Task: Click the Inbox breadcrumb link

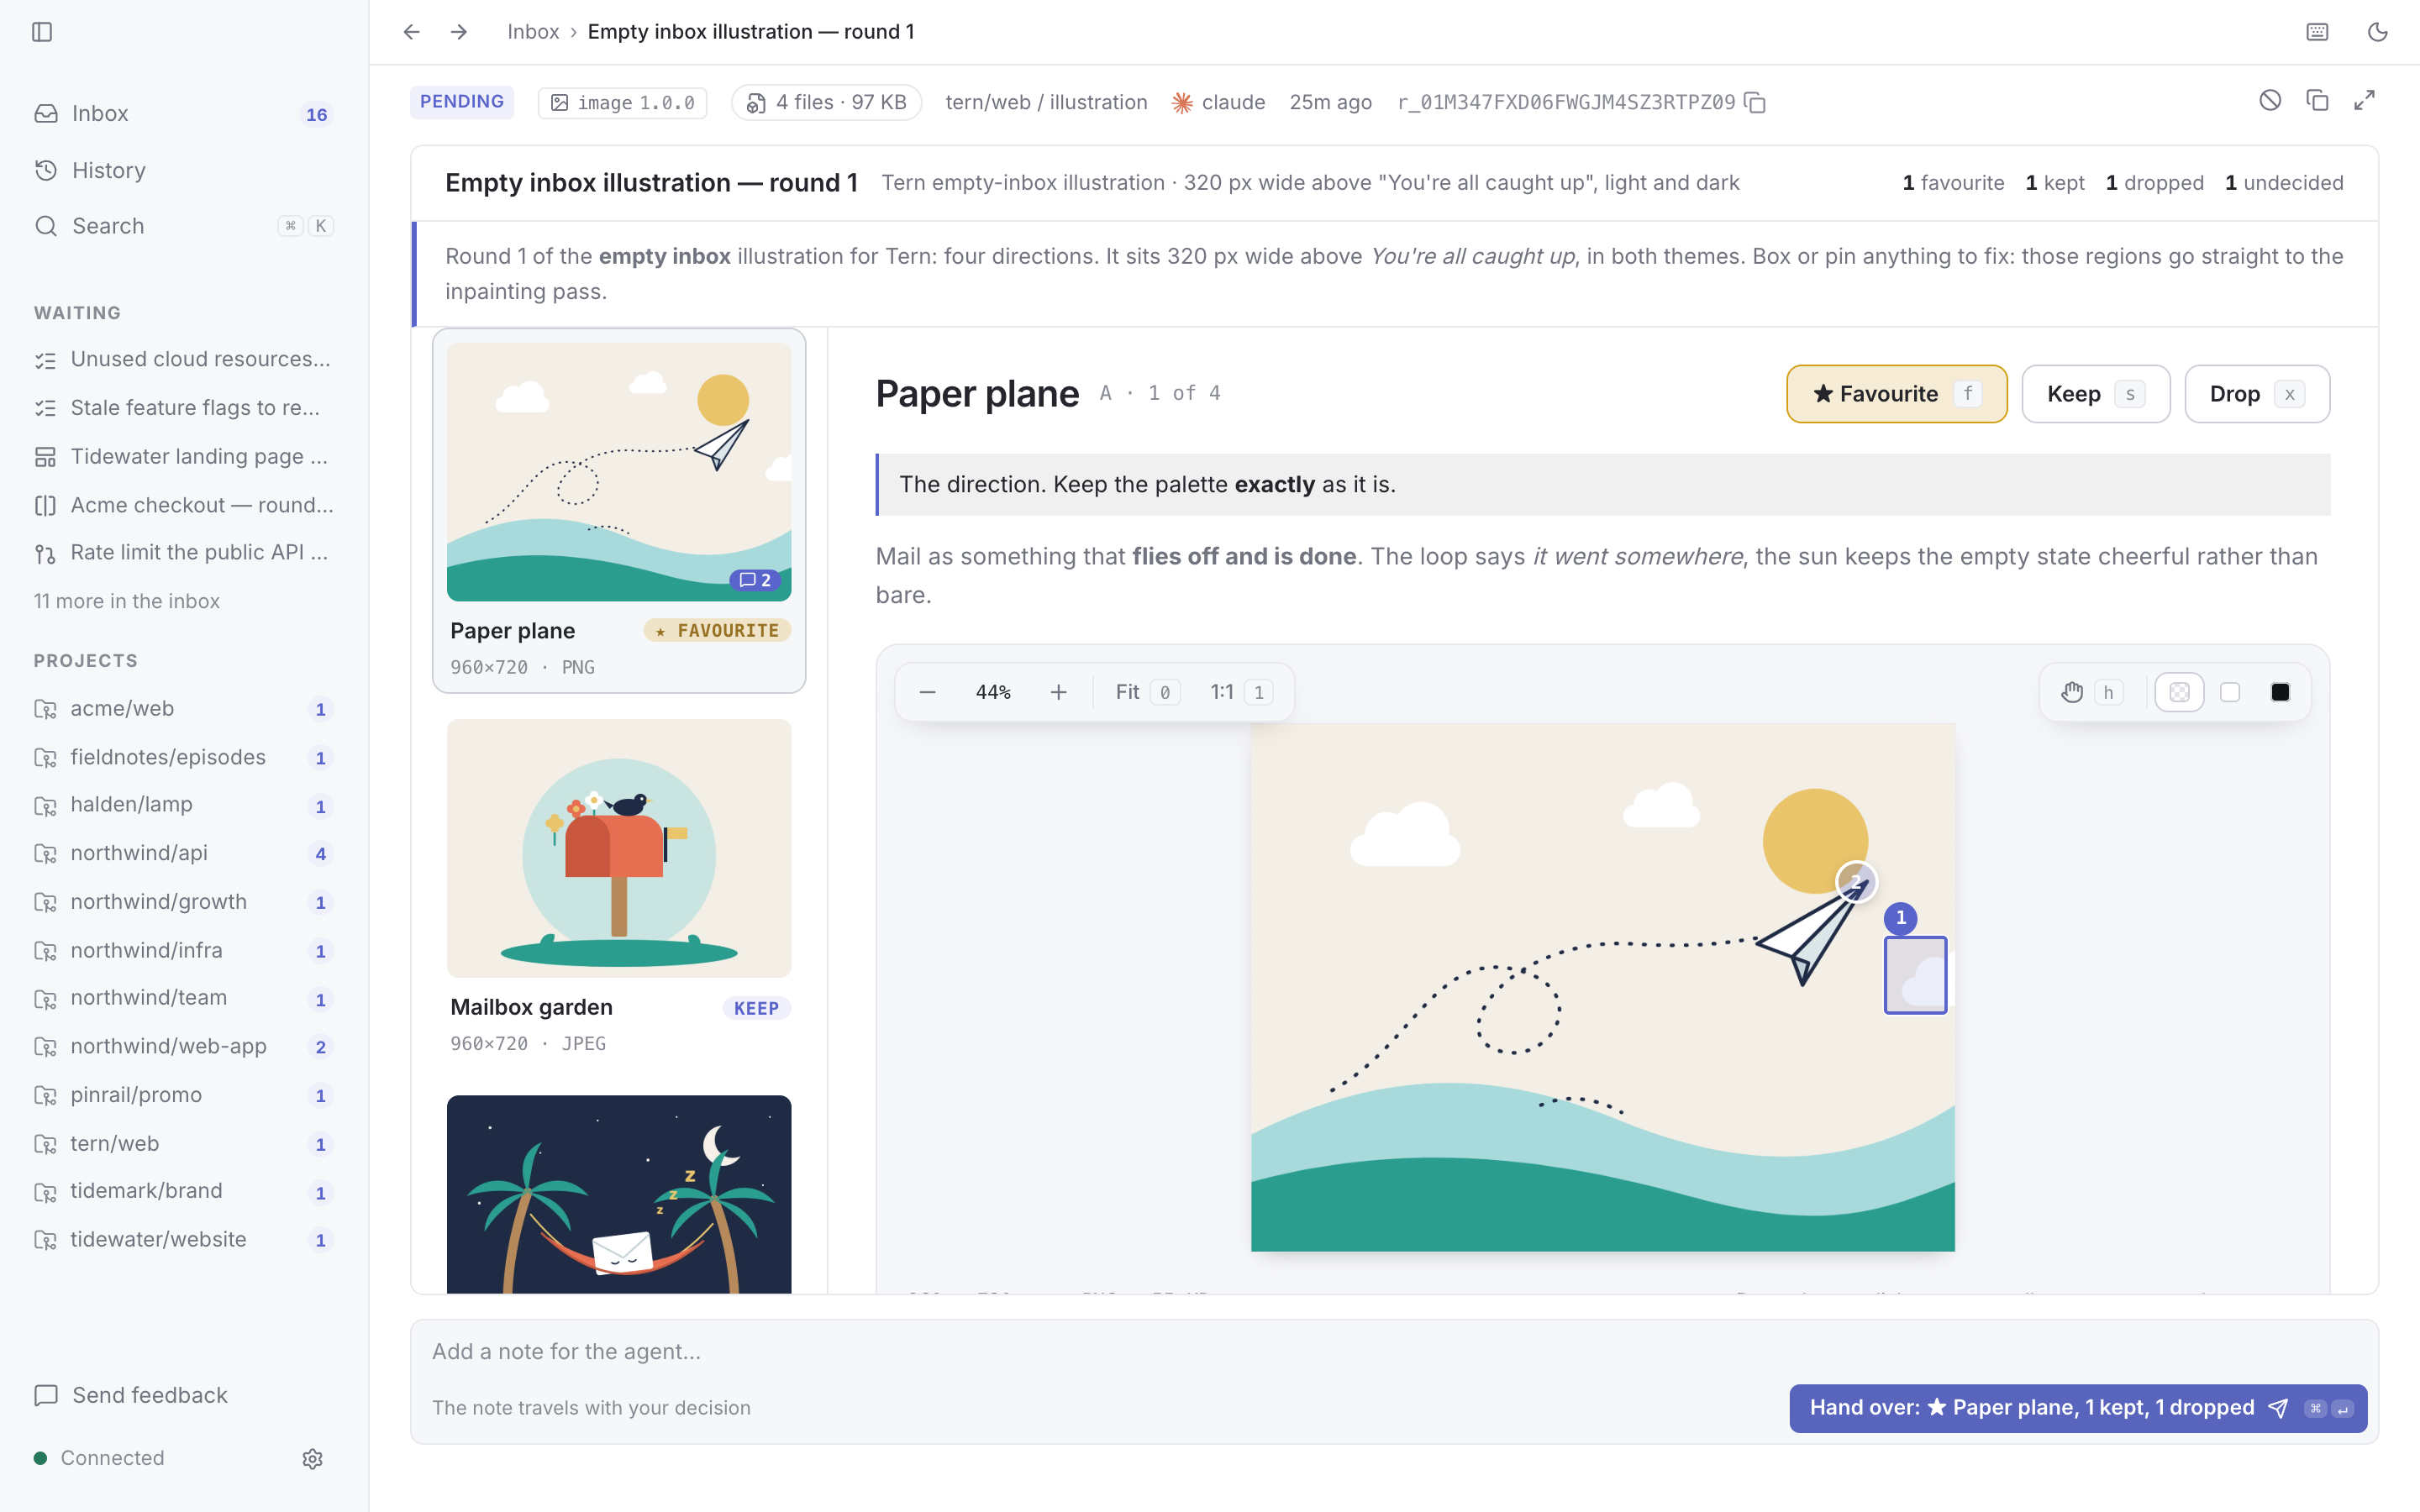Action: pyautogui.click(x=533, y=32)
